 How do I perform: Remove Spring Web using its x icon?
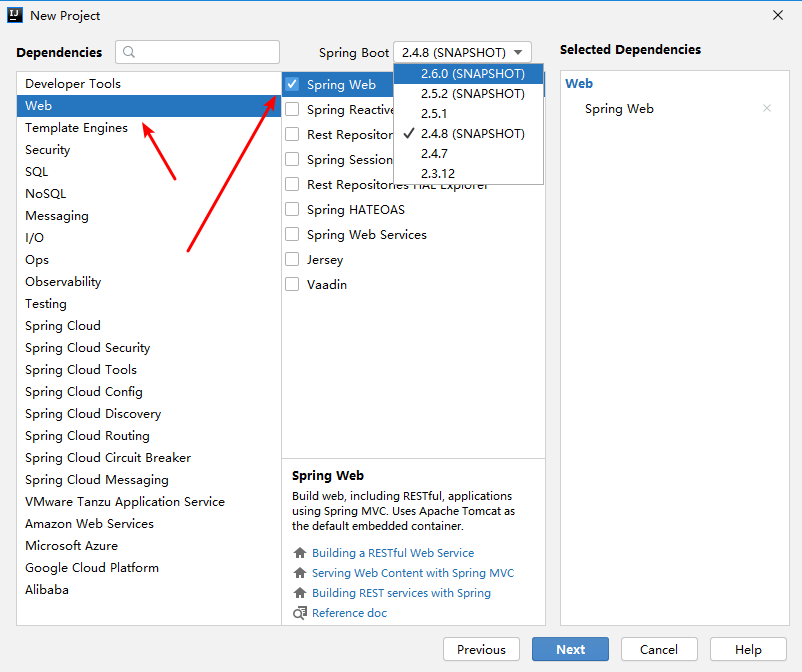point(767,108)
